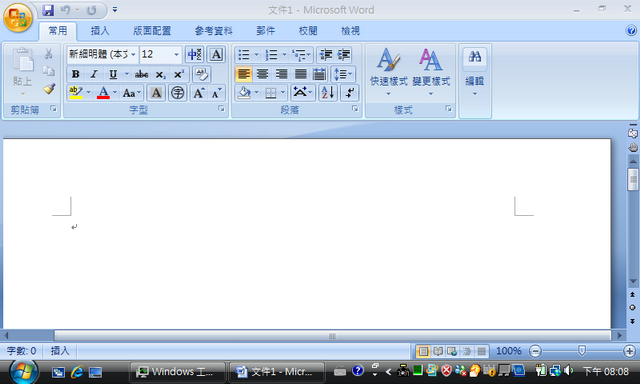Apply superscript formatting
Screen dimensions: 640x384
[x=179, y=74]
